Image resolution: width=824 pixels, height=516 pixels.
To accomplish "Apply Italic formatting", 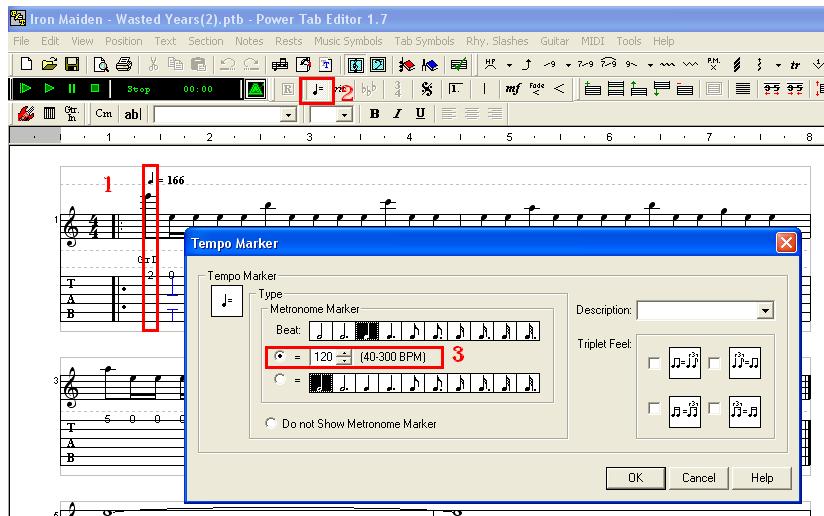I will pyautogui.click(x=397, y=113).
